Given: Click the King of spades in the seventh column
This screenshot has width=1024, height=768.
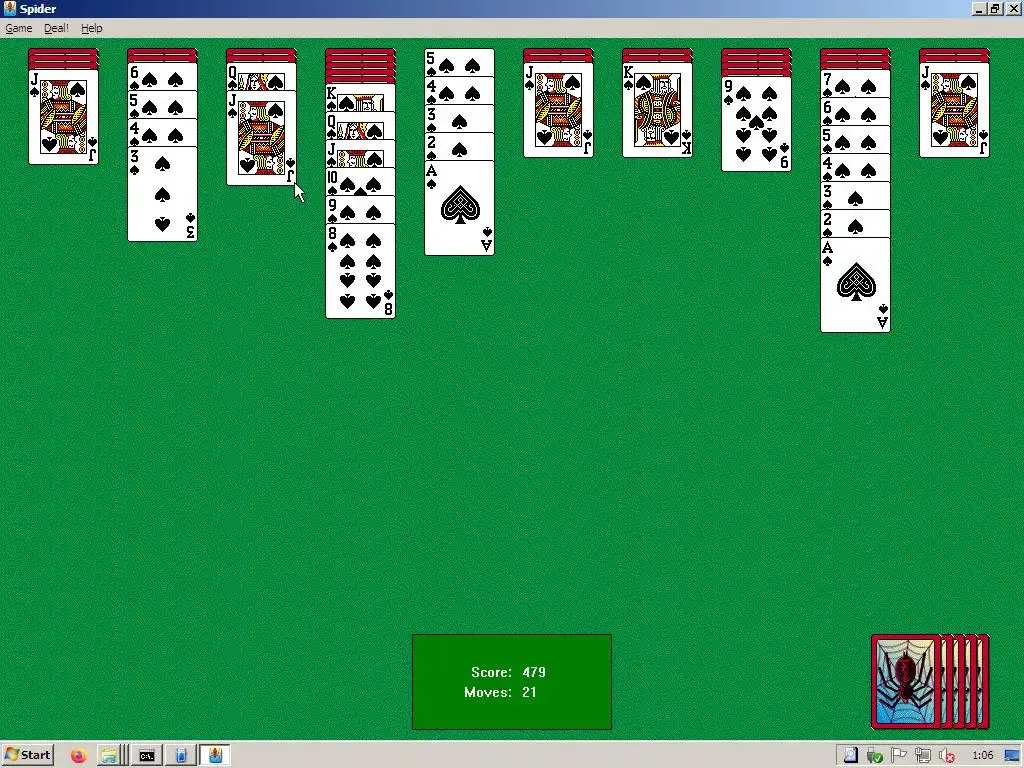Looking at the screenshot, I should coord(658,110).
